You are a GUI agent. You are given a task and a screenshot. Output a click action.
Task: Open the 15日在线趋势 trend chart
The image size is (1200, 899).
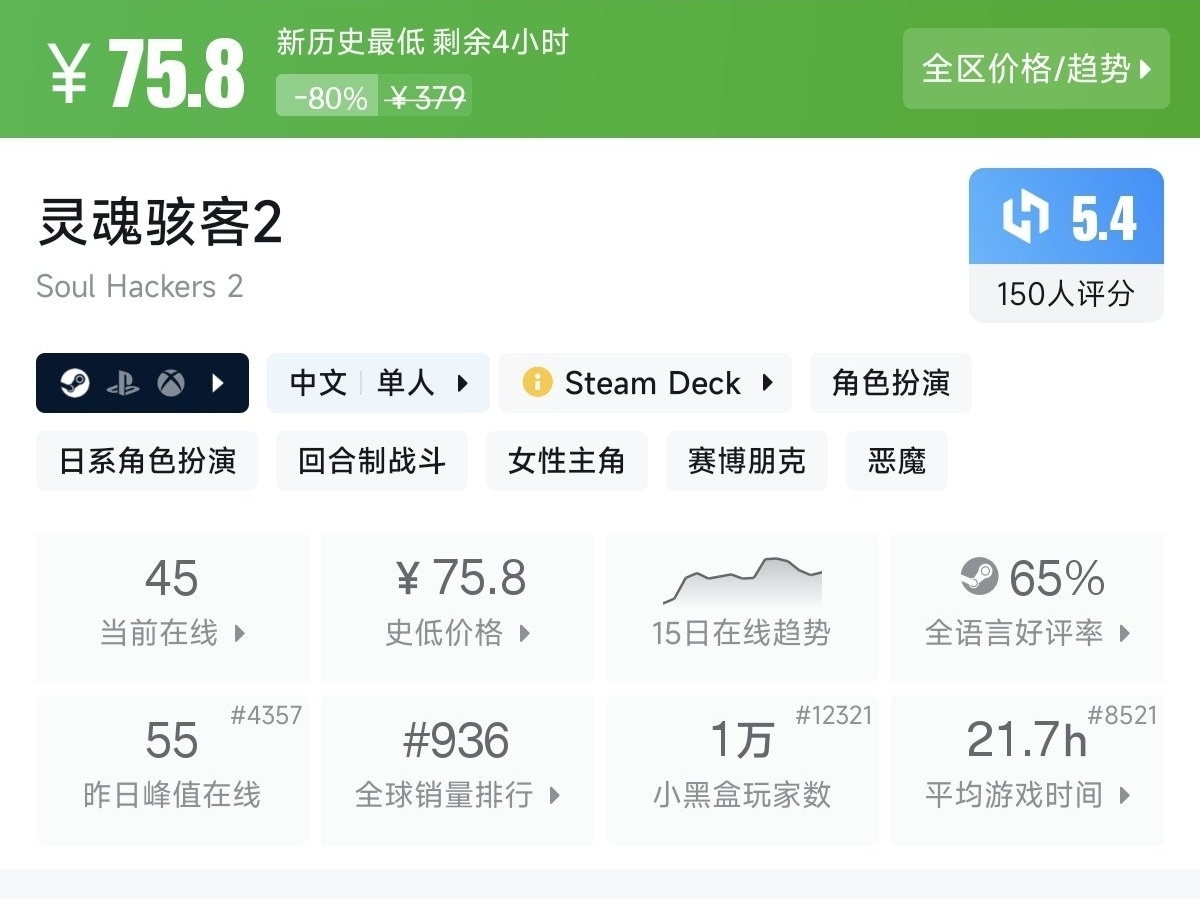pyautogui.click(x=742, y=606)
